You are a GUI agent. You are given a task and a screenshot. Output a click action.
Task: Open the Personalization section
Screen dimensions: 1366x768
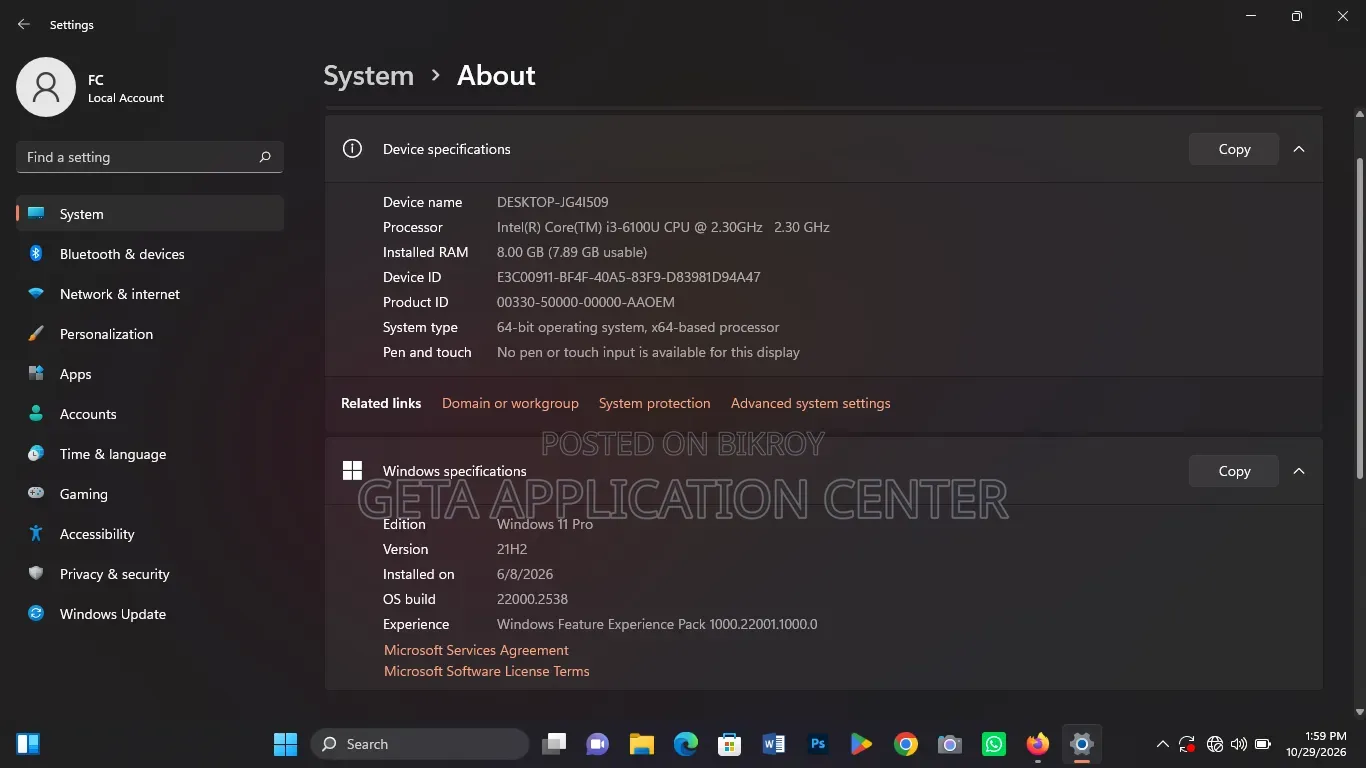coord(150,334)
